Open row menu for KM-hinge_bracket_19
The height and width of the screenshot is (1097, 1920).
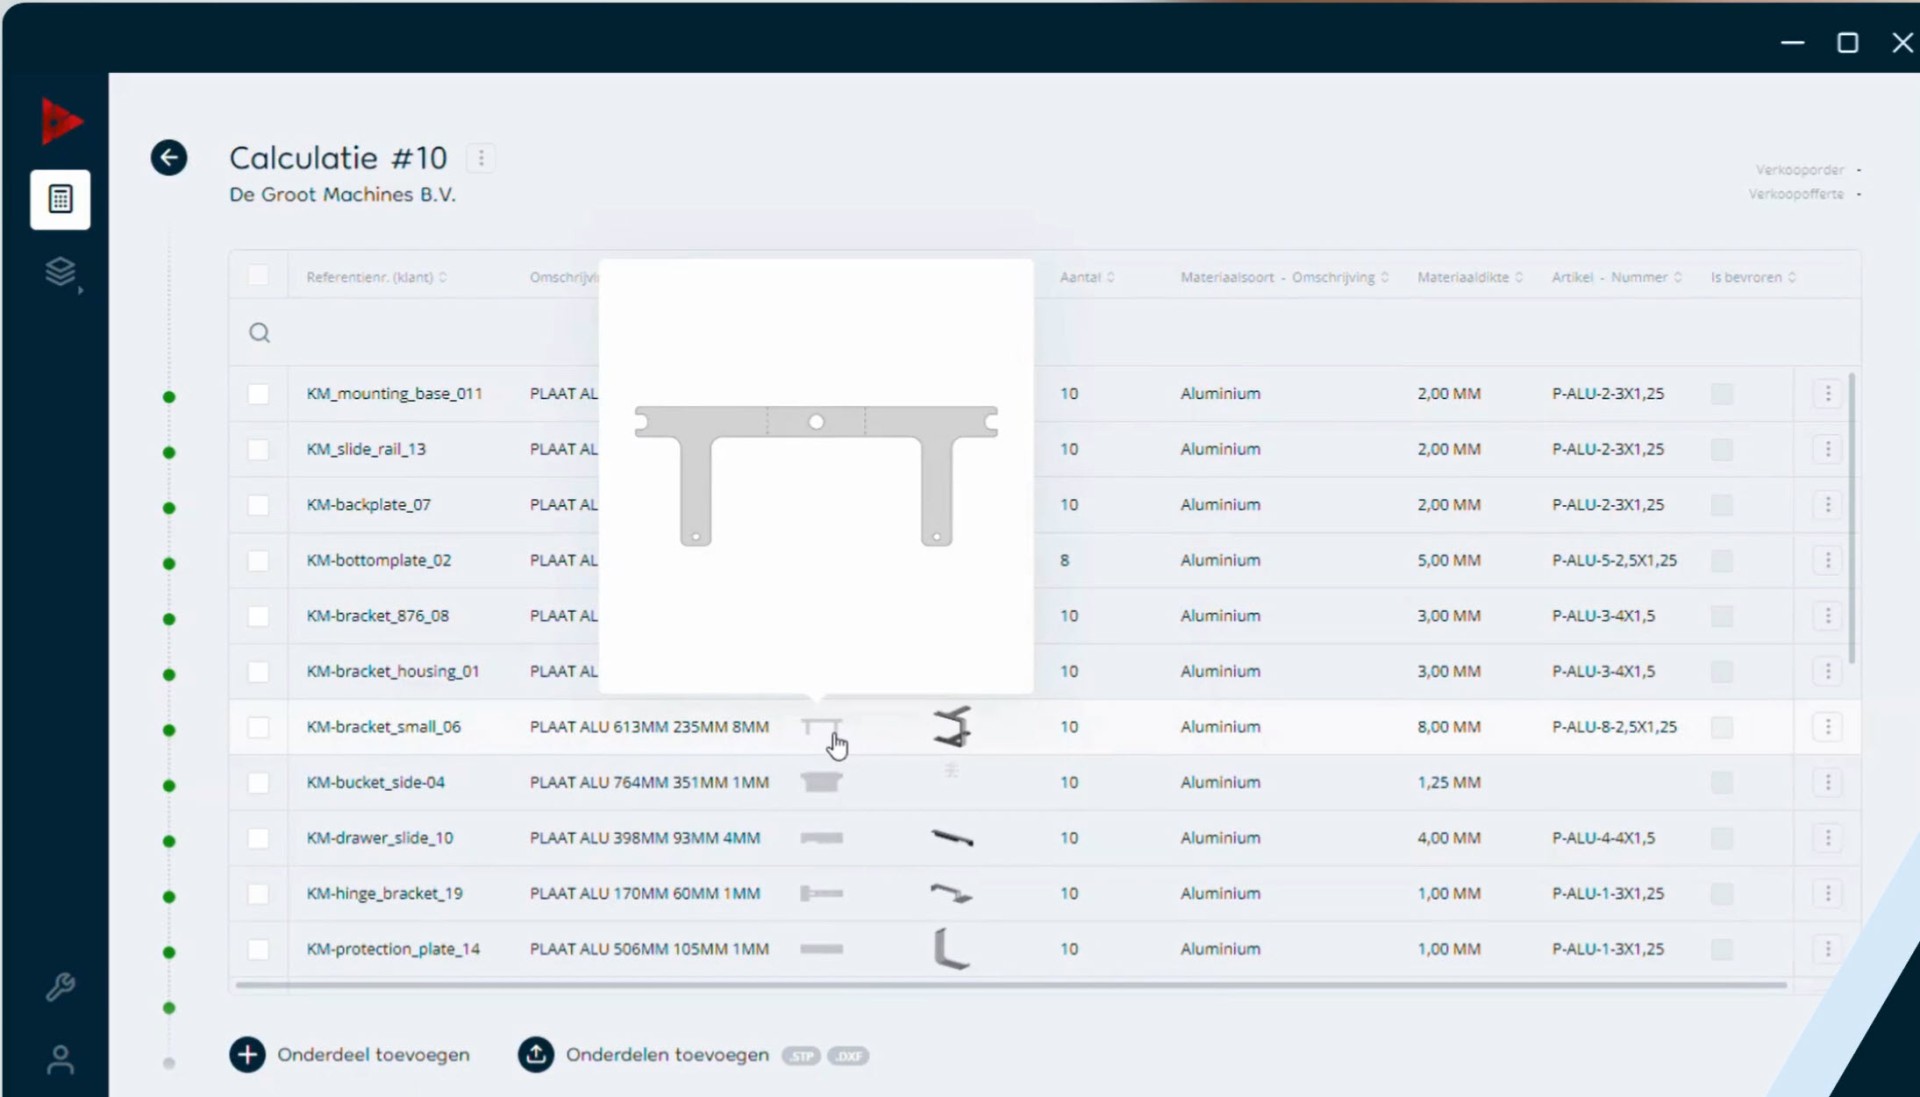[x=1827, y=893]
